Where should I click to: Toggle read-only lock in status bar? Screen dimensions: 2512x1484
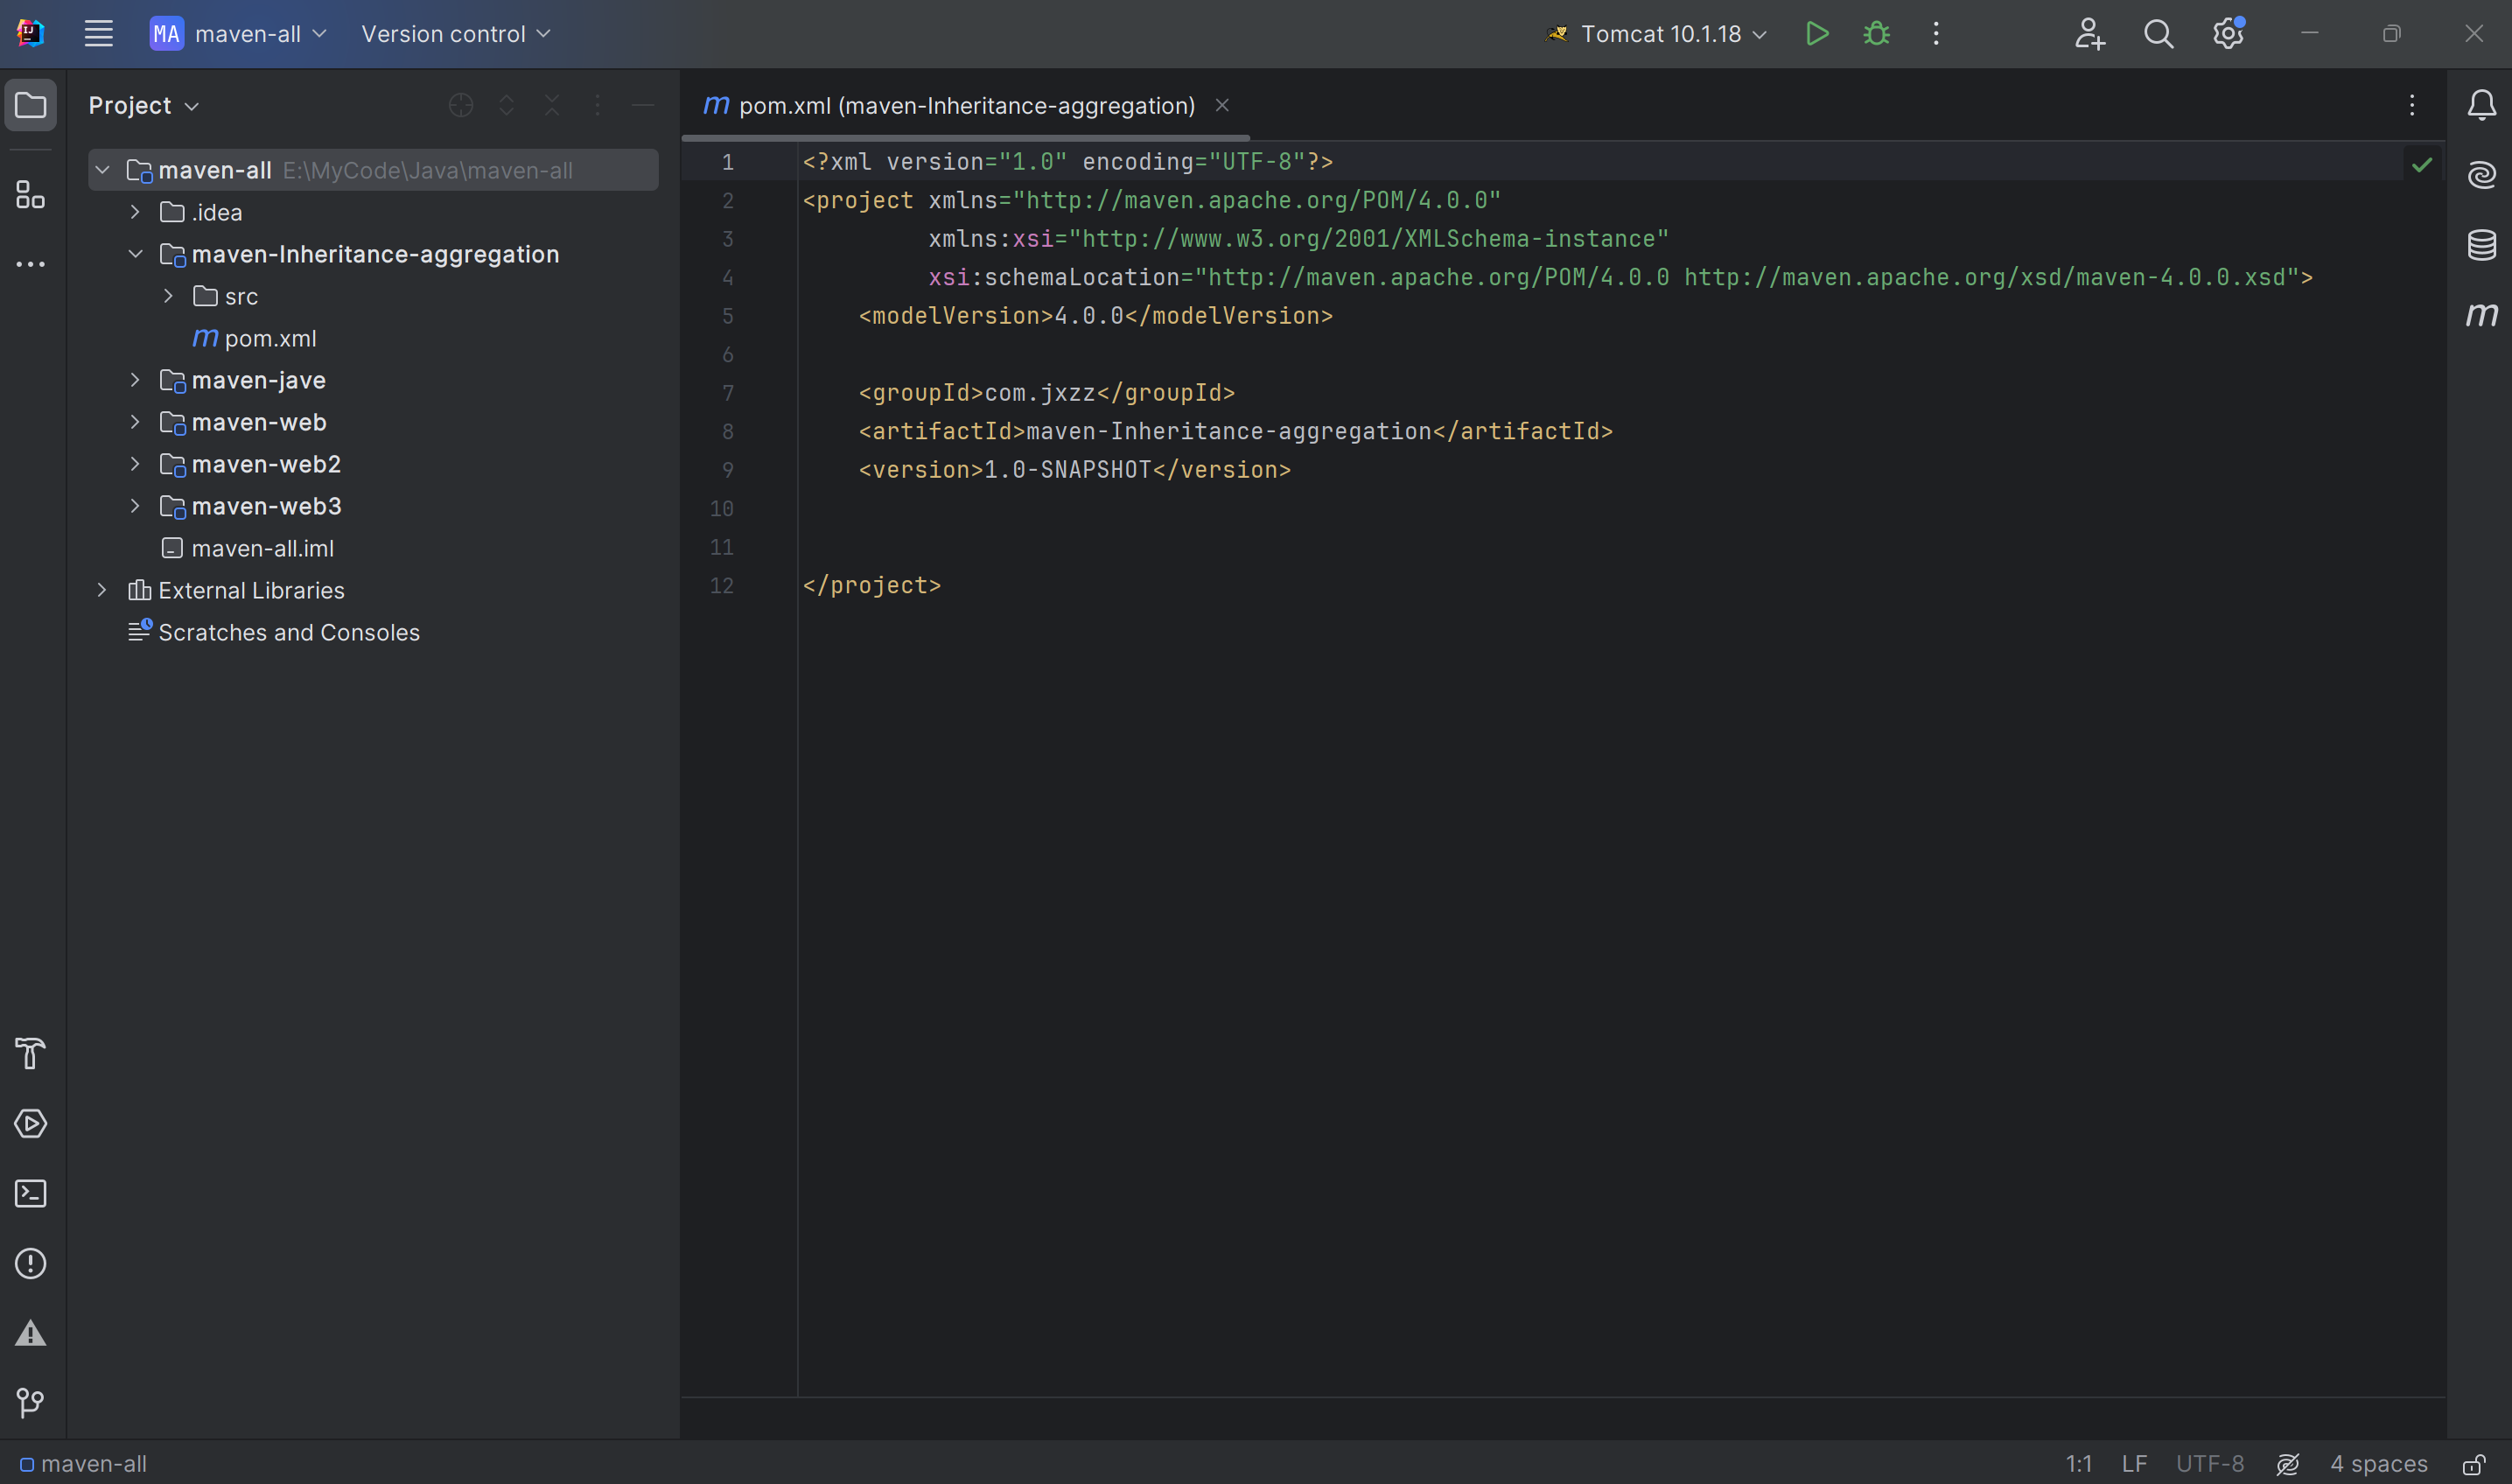[2474, 1464]
